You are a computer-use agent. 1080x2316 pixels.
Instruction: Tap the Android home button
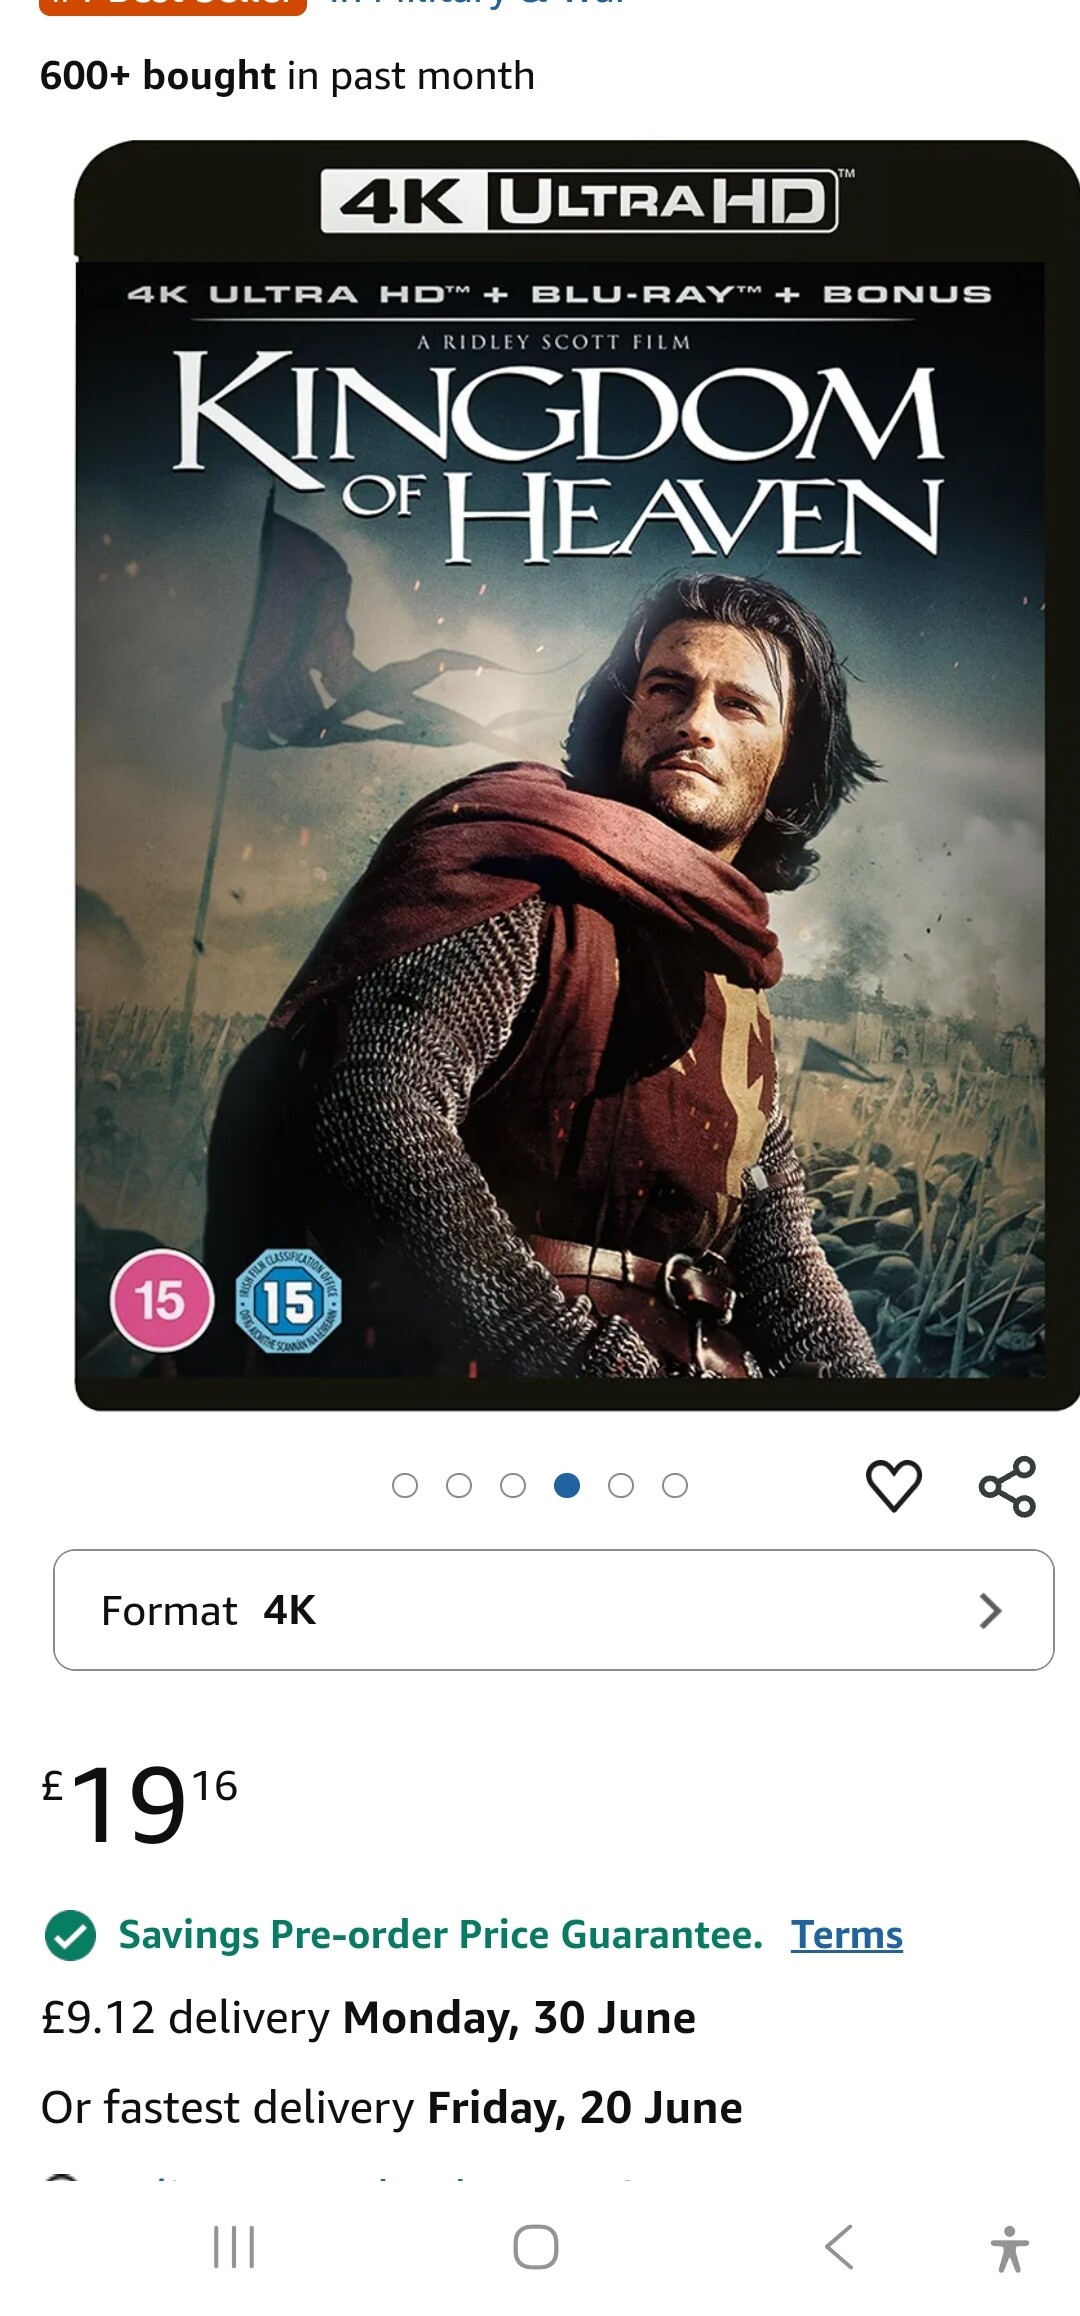[536, 2247]
